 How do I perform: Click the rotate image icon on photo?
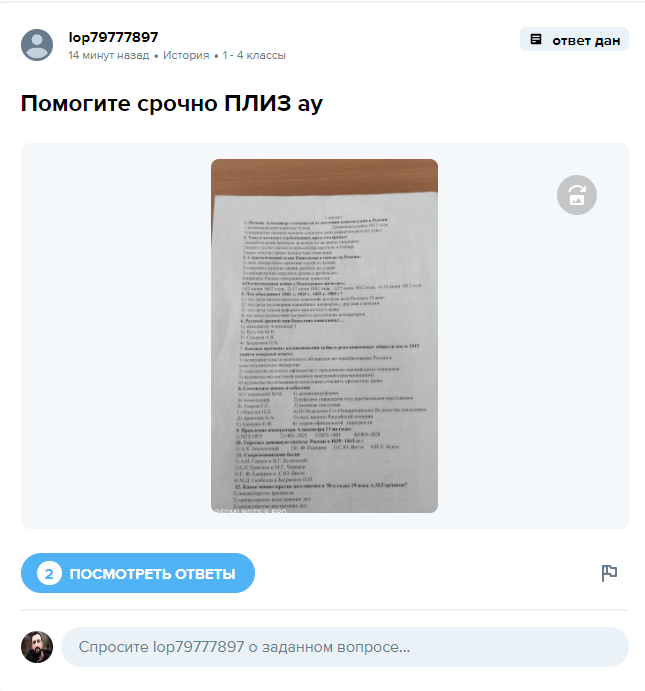577,195
